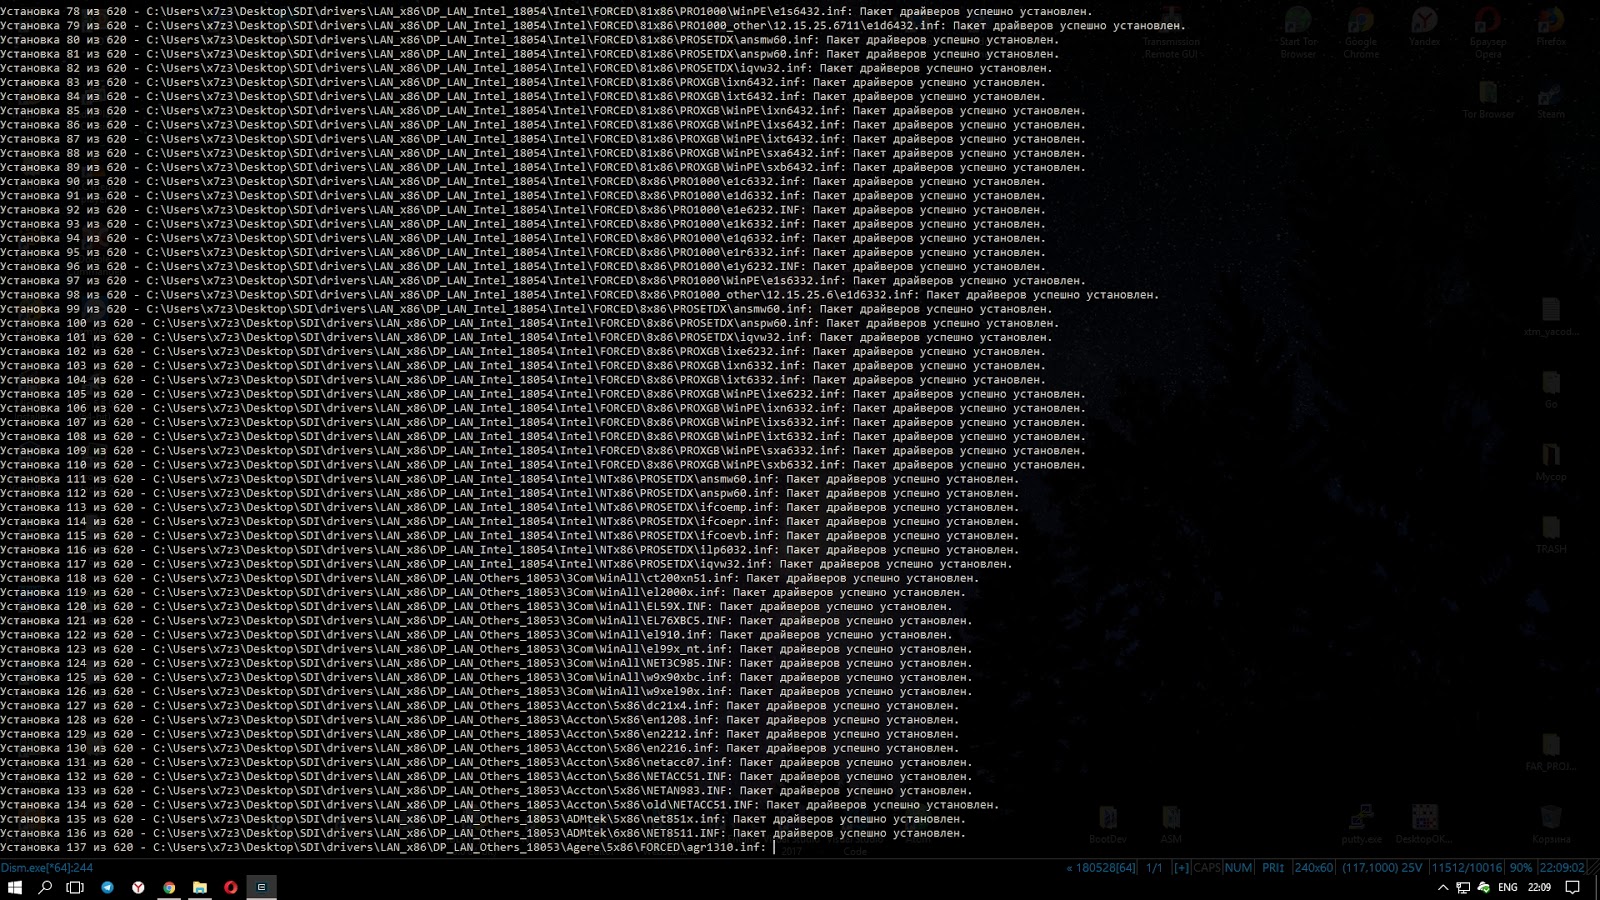This screenshot has width=1600, height=900.
Task: Select Start Tor Browser desktop shortcut
Action: 1298,32
